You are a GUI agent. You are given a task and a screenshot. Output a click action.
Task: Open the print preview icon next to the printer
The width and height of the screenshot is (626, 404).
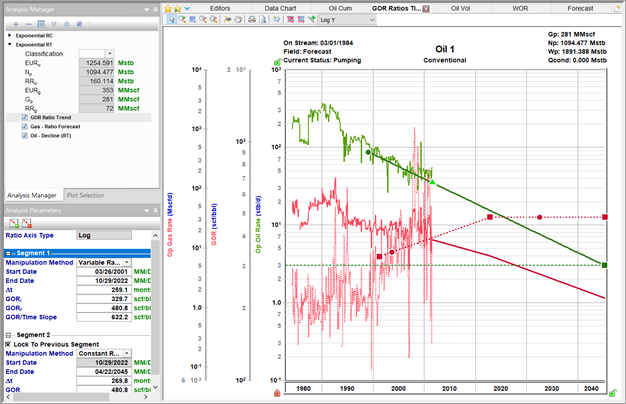pos(263,19)
